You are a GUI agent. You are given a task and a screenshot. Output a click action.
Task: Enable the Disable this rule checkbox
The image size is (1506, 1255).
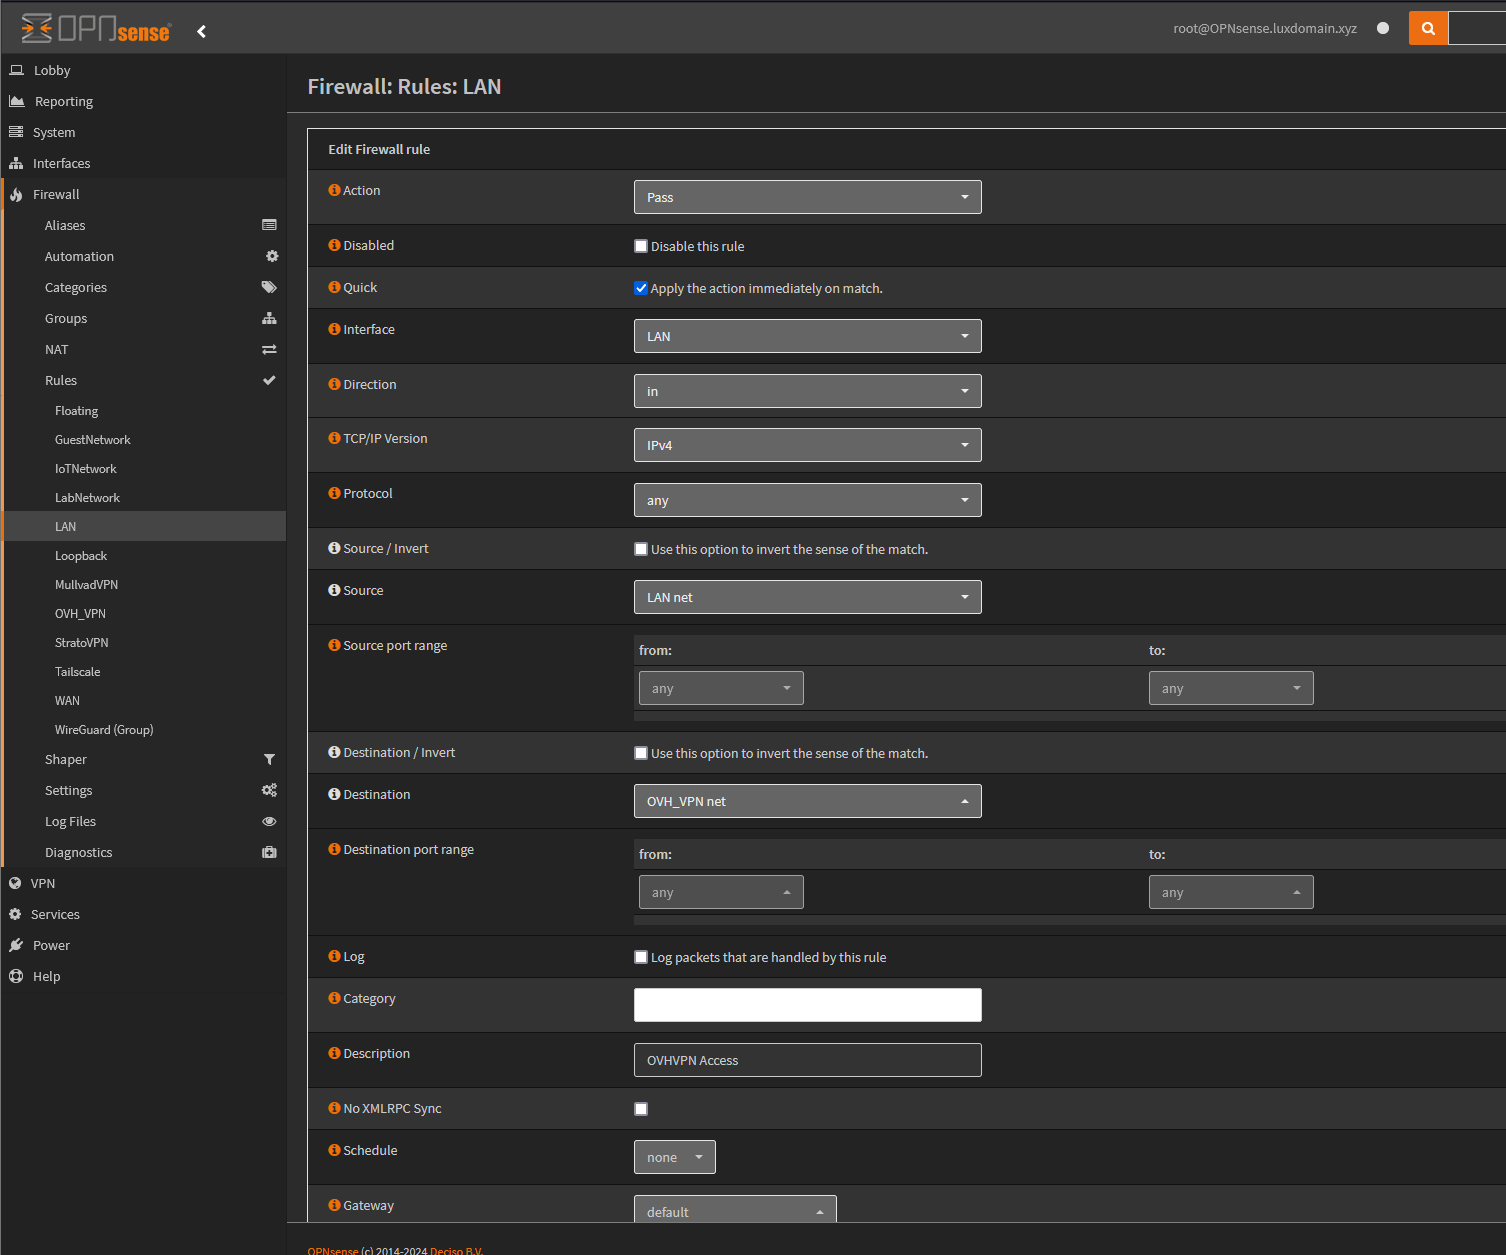(x=641, y=246)
